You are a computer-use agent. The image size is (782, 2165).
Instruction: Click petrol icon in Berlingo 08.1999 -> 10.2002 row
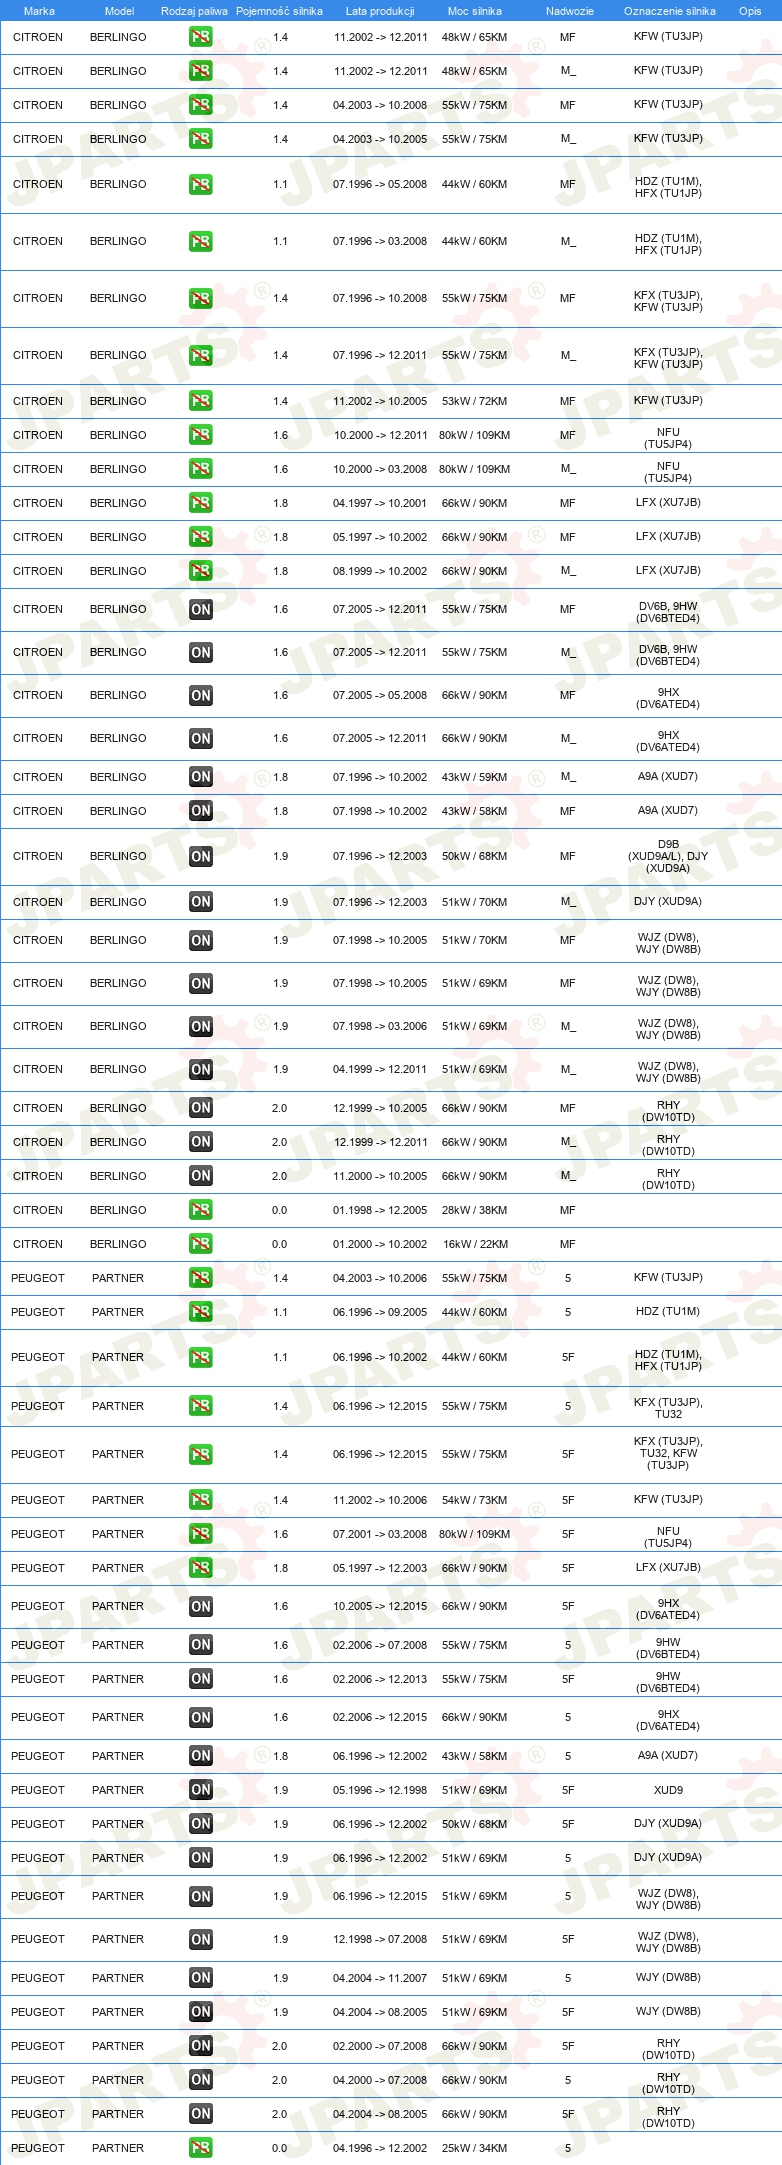pos(201,571)
